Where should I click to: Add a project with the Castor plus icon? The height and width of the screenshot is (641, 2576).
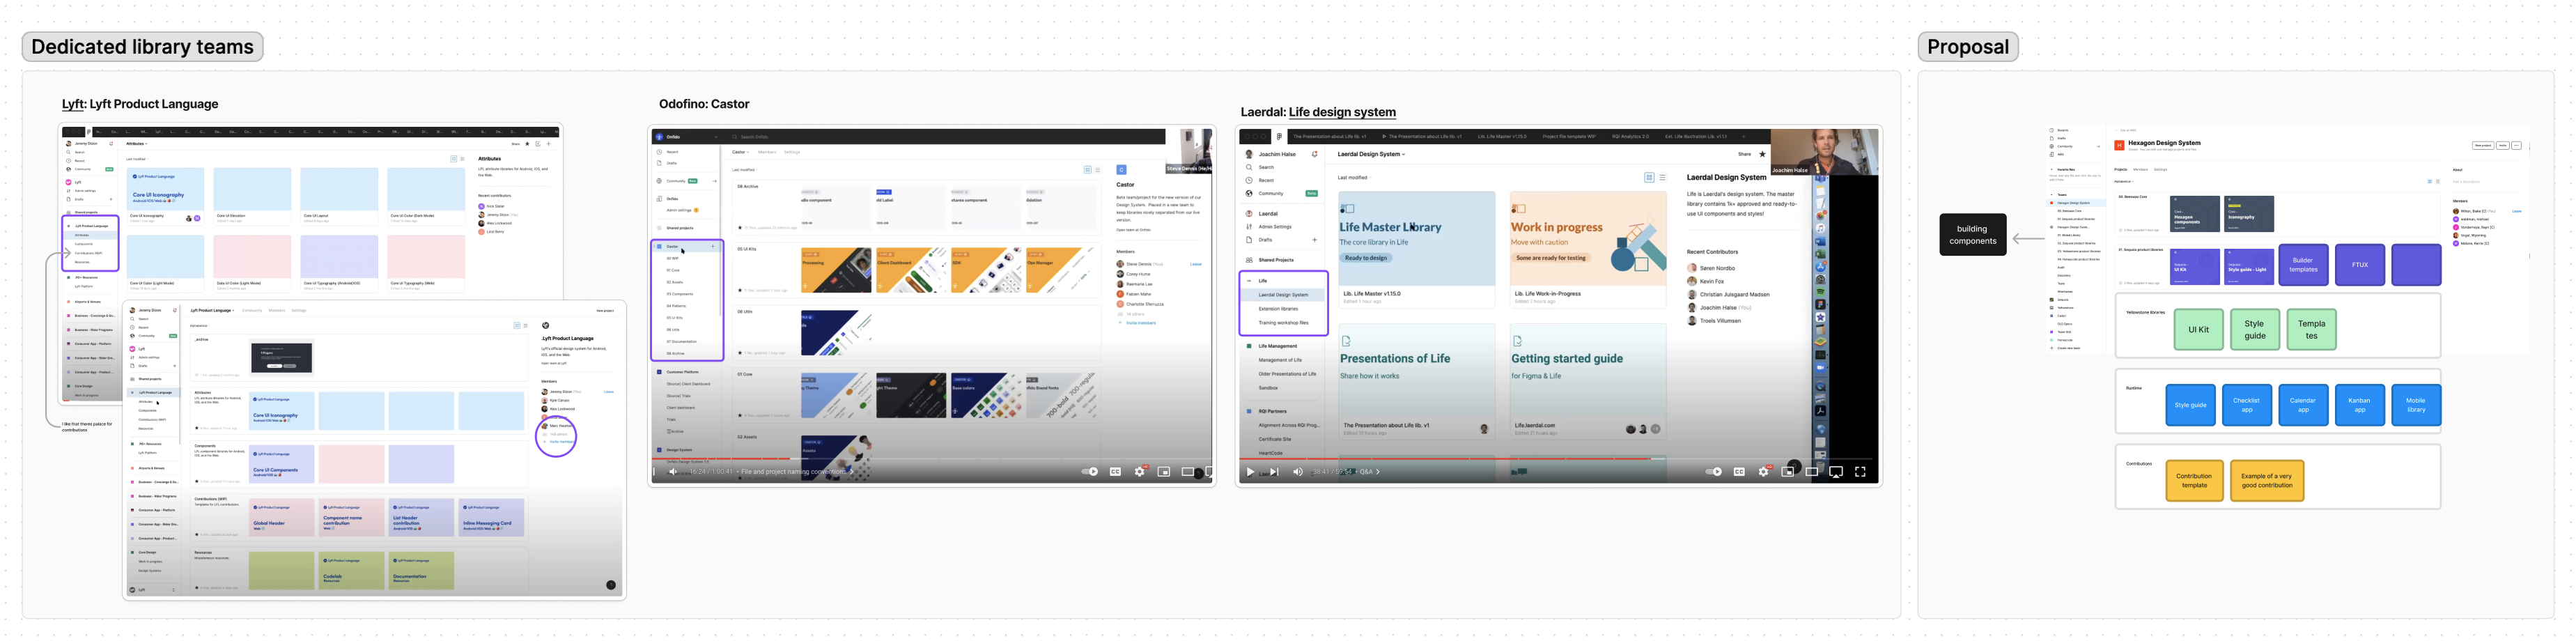click(x=713, y=246)
